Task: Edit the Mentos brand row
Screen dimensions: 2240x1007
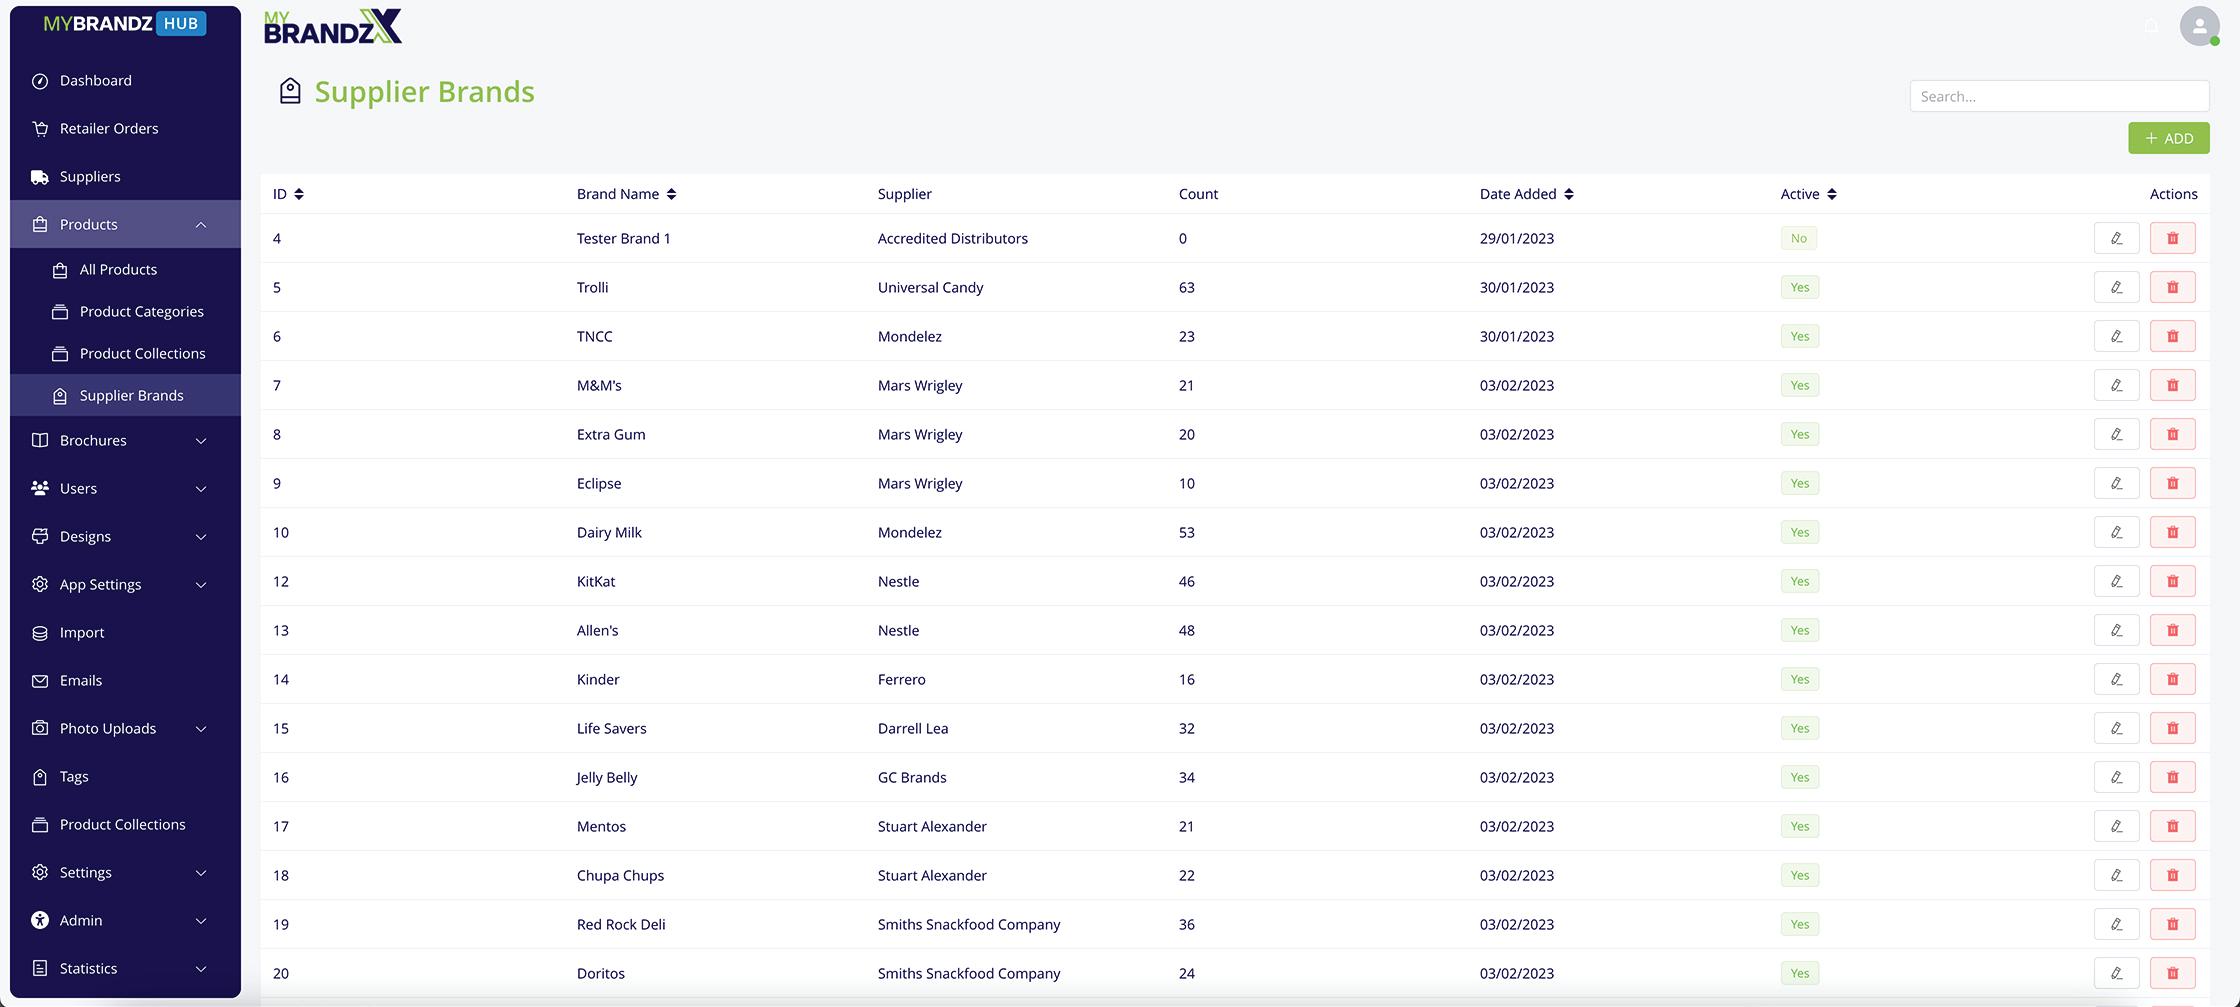Action: 2116,826
